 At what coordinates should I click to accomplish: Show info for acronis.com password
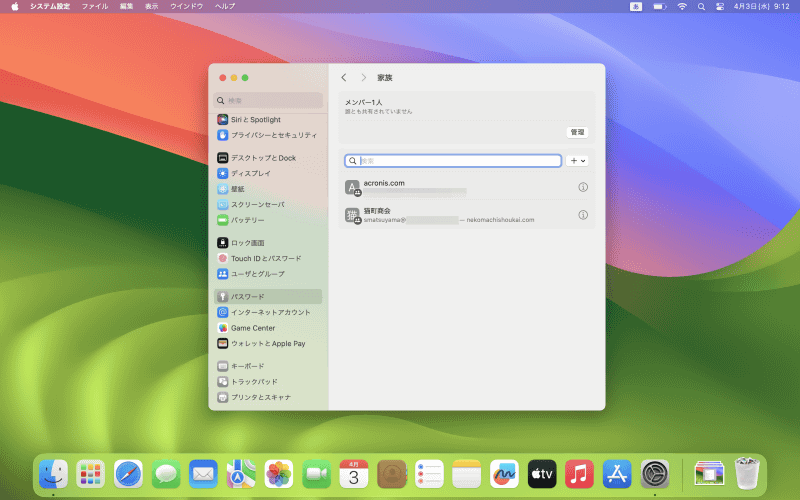pos(583,187)
